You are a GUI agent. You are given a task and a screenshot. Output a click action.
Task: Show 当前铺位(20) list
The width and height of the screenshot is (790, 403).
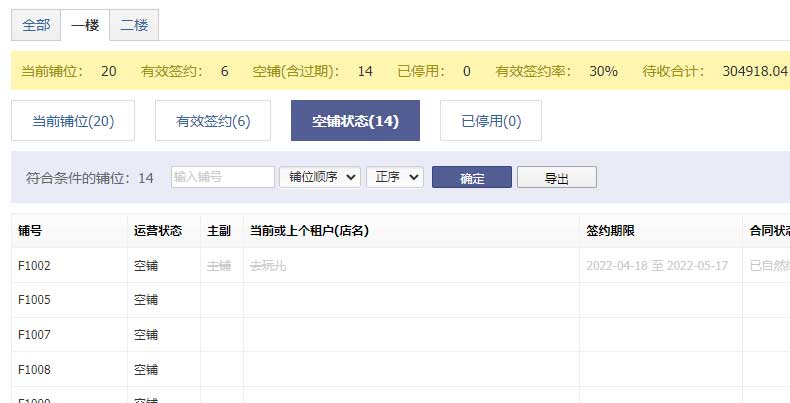(x=73, y=120)
